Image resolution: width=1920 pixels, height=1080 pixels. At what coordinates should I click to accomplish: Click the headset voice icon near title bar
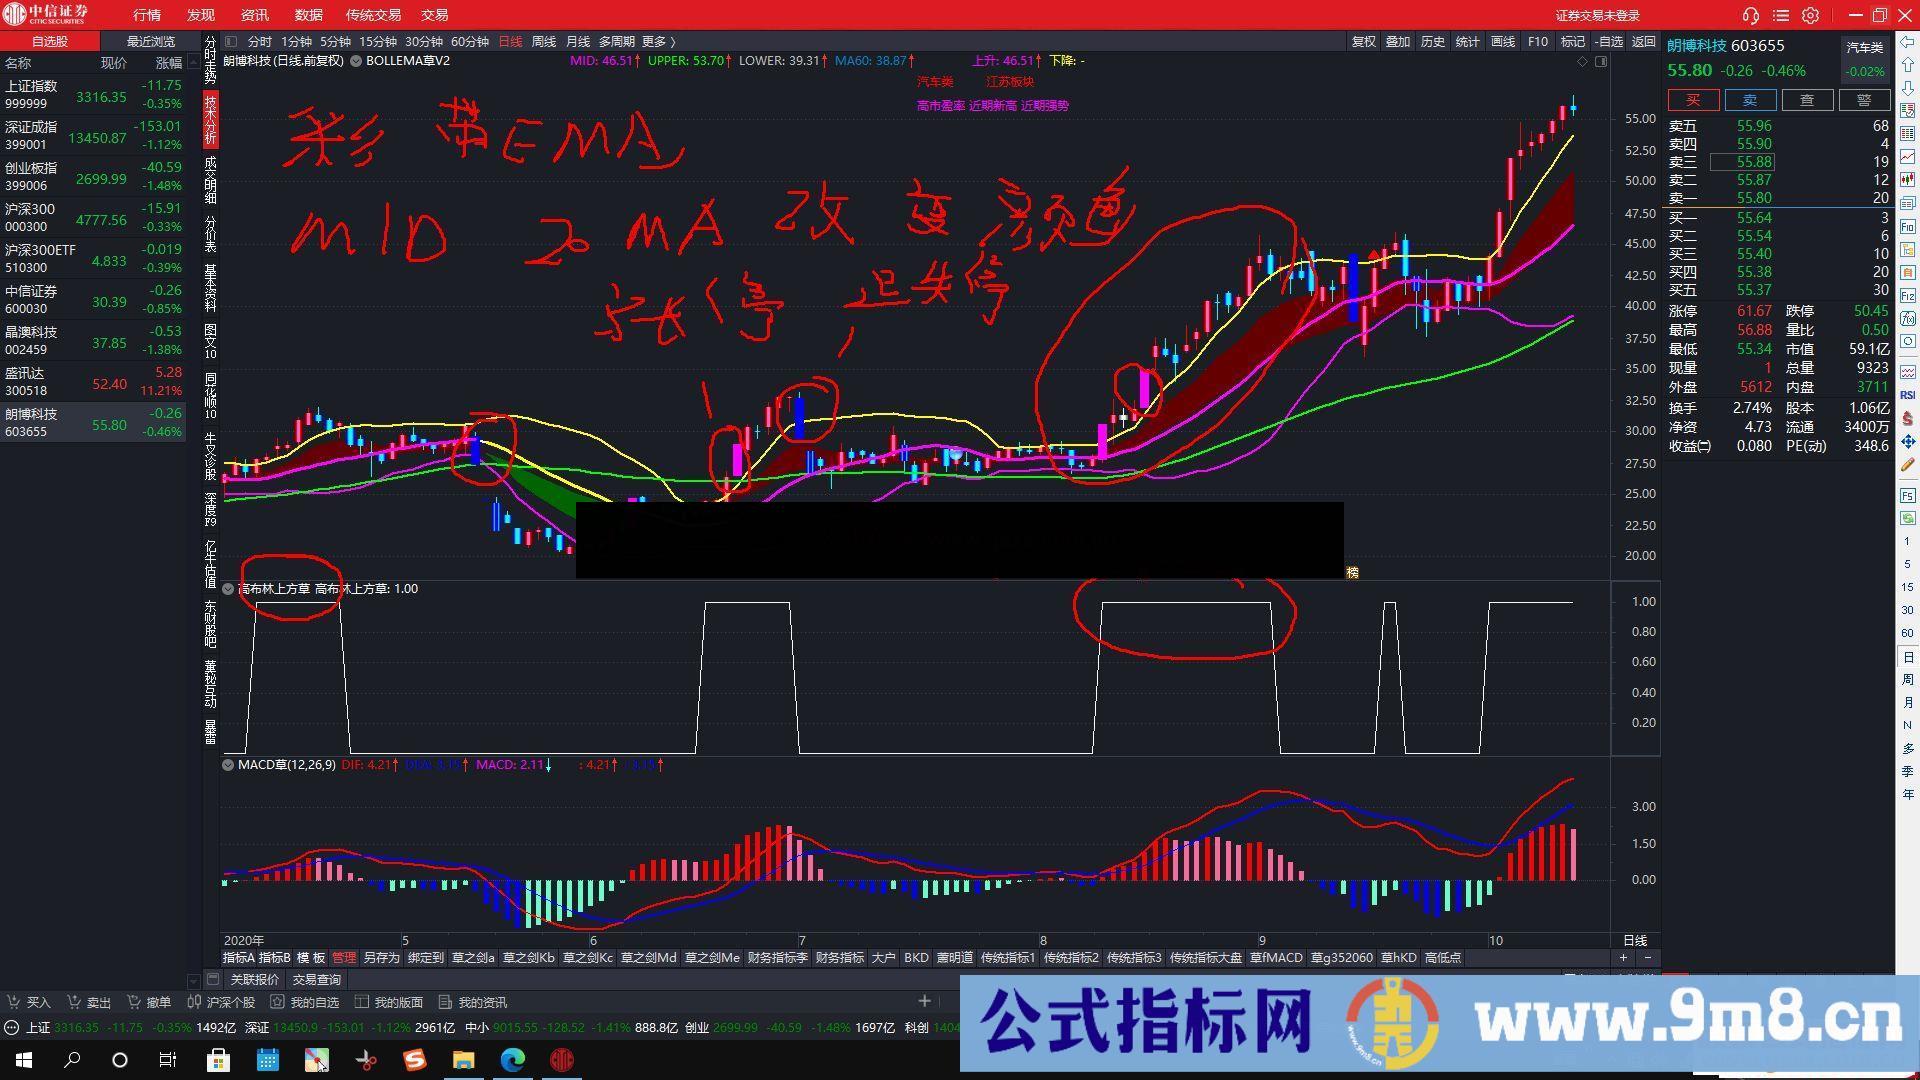pos(1750,15)
